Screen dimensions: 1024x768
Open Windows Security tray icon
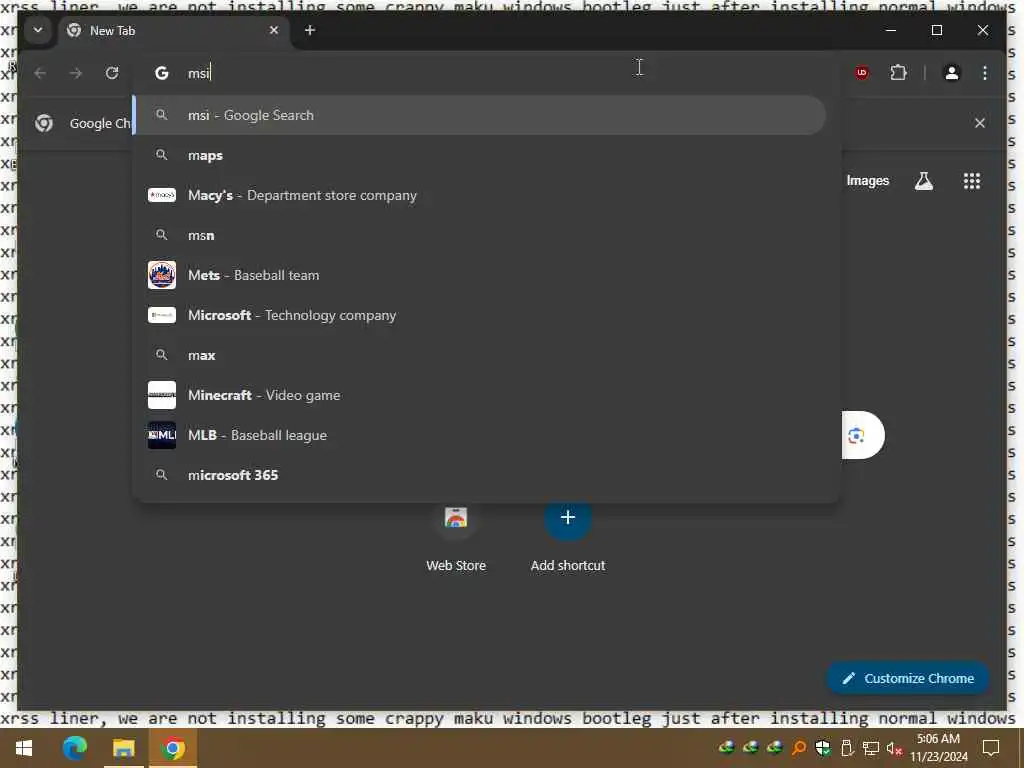click(x=823, y=748)
